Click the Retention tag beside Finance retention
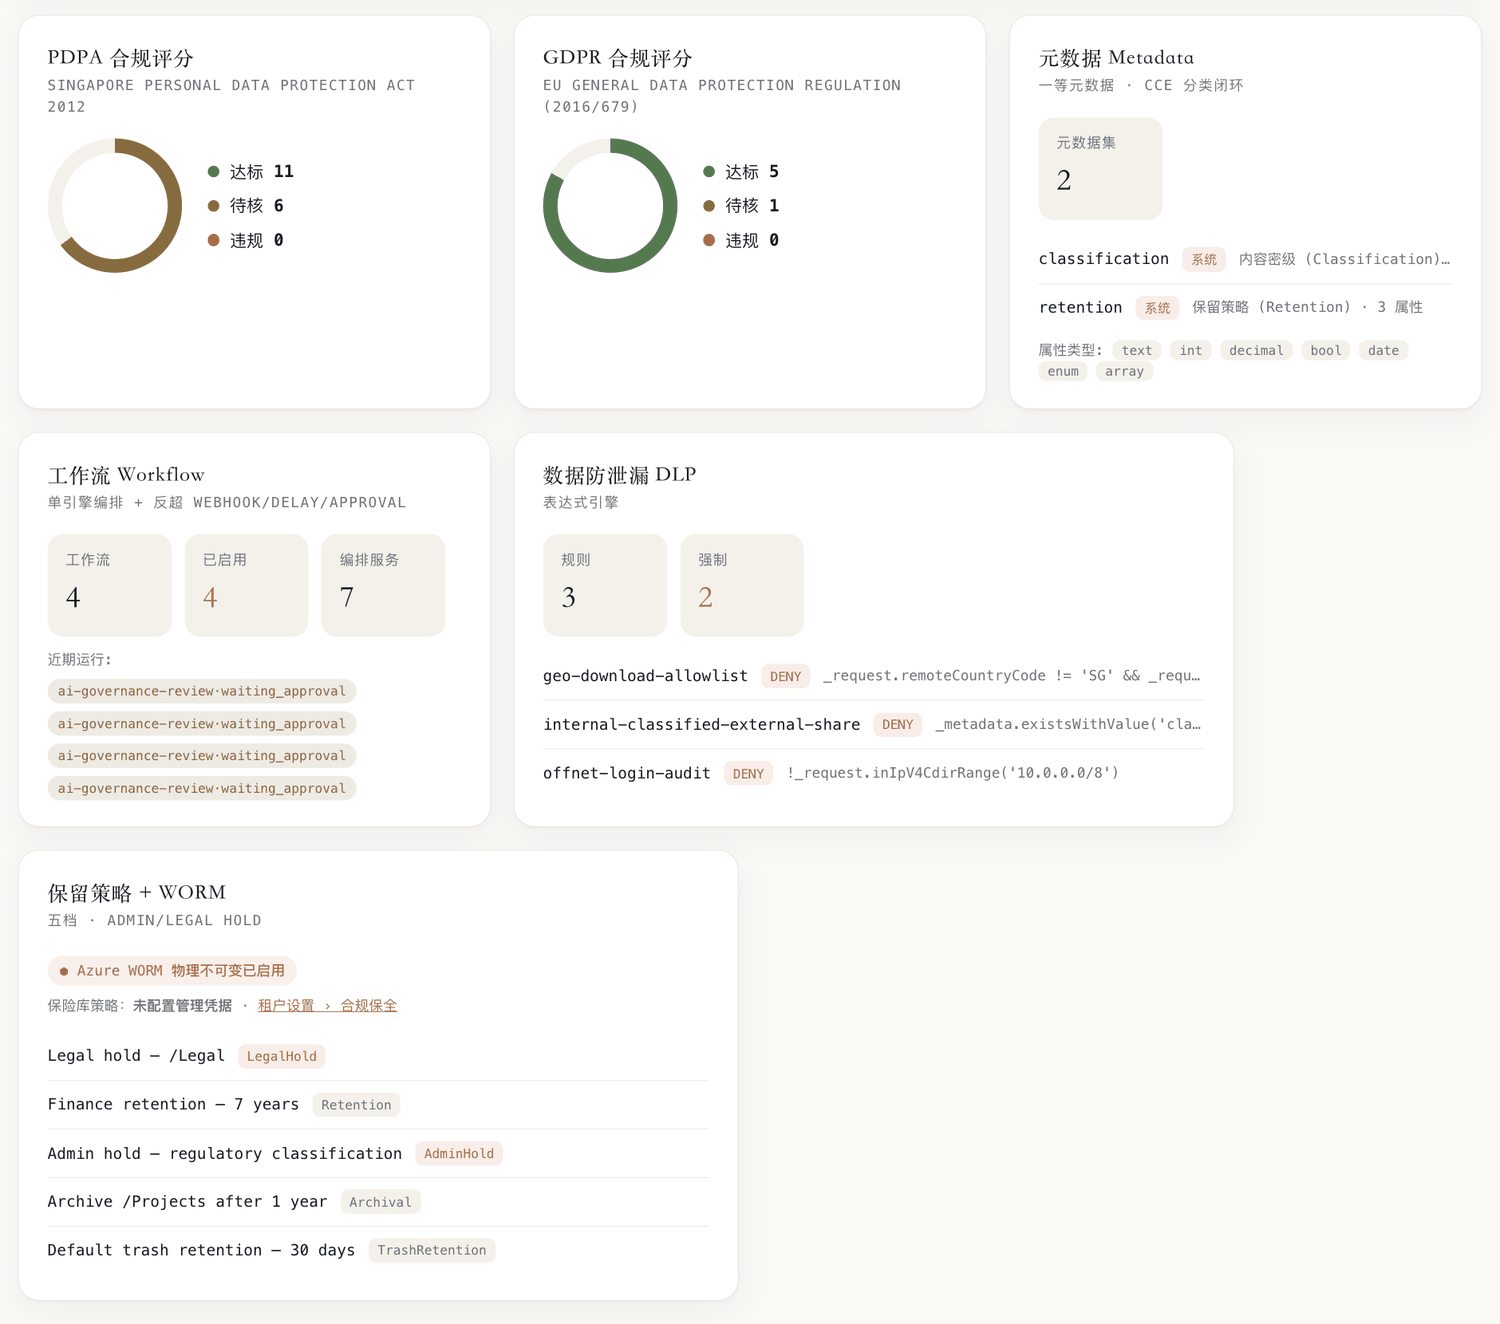 (356, 1104)
